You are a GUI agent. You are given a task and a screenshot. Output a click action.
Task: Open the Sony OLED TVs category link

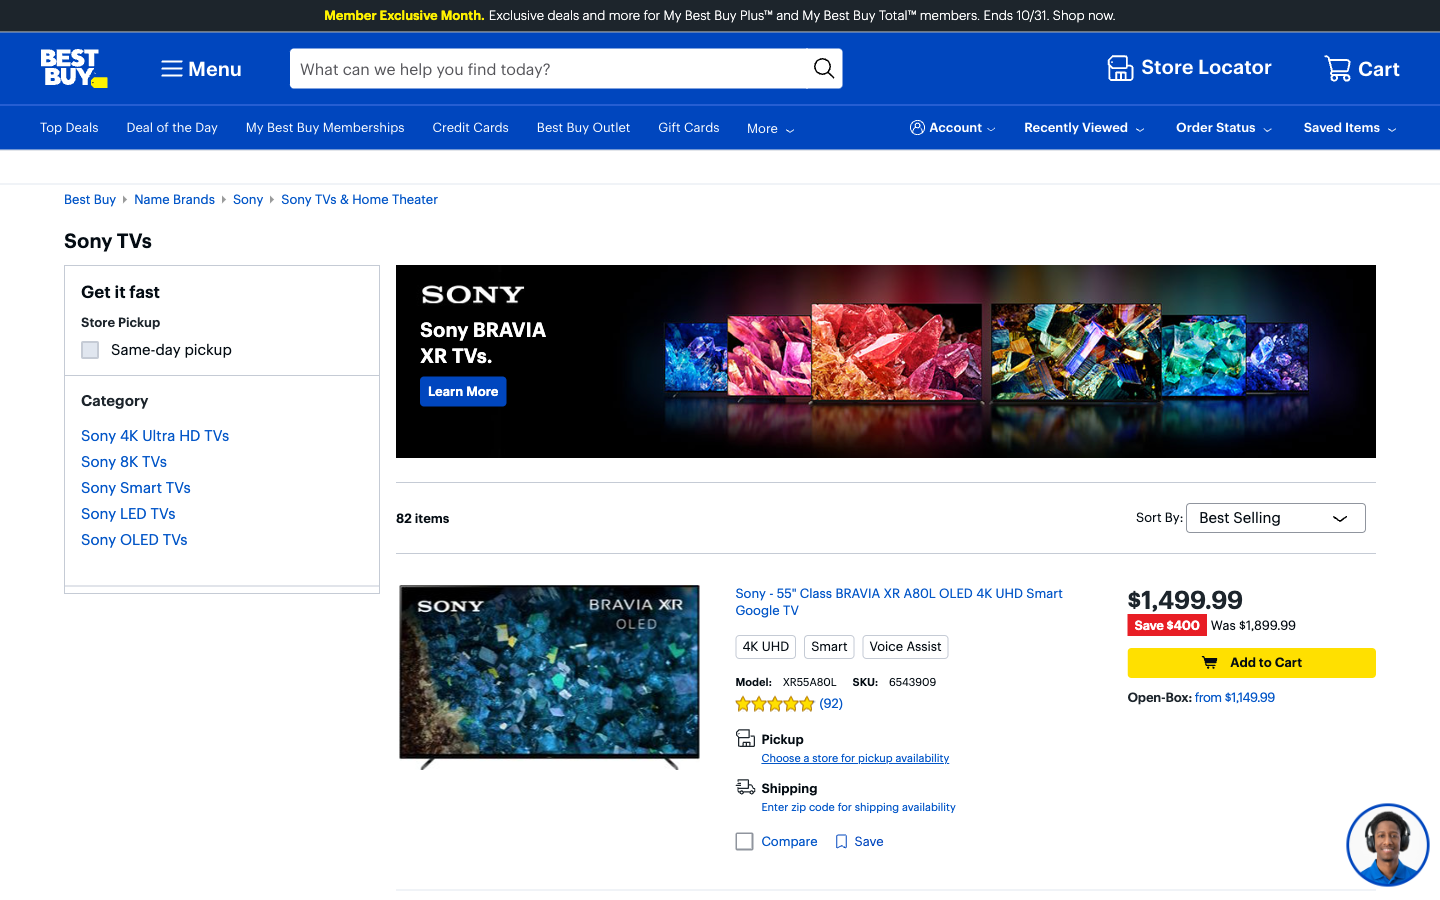point(134,540)
